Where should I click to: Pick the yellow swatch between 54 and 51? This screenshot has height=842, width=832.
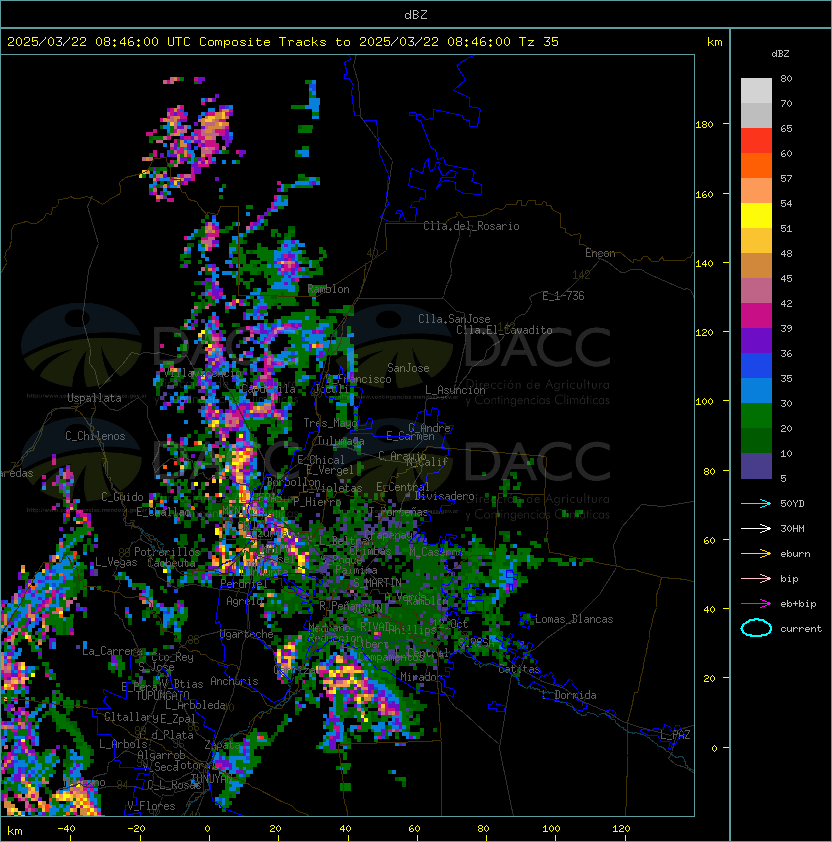tap(756, 216)
